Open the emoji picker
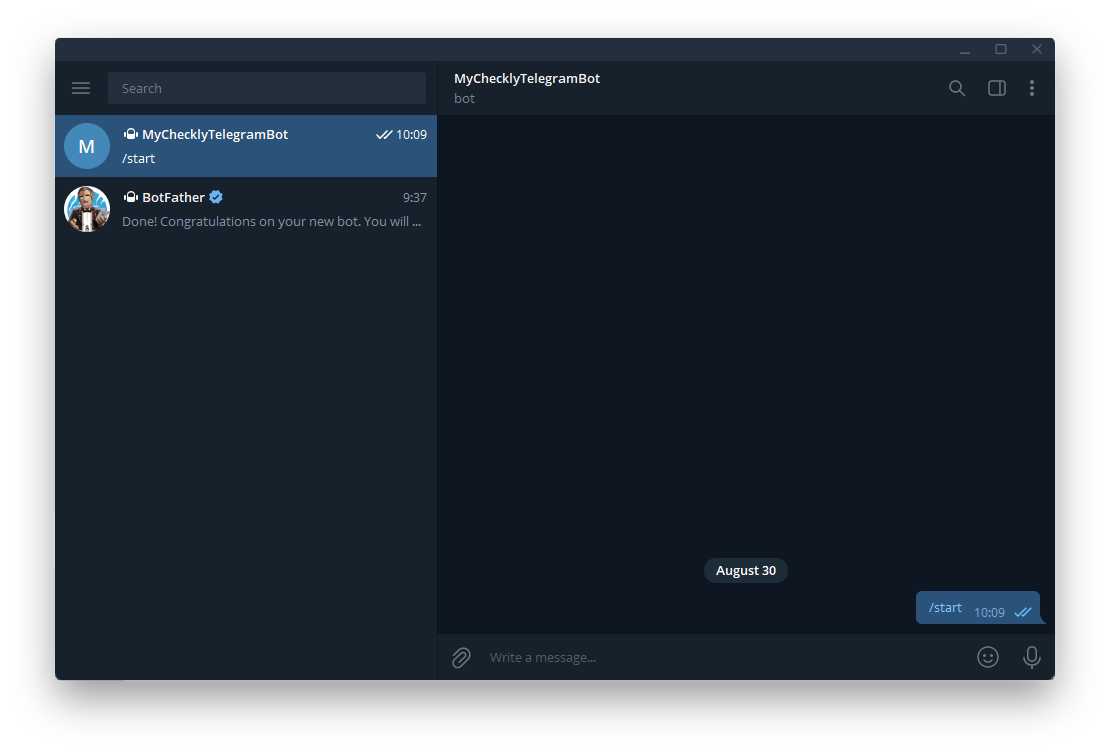1110x754 pixels. [987, 657]
